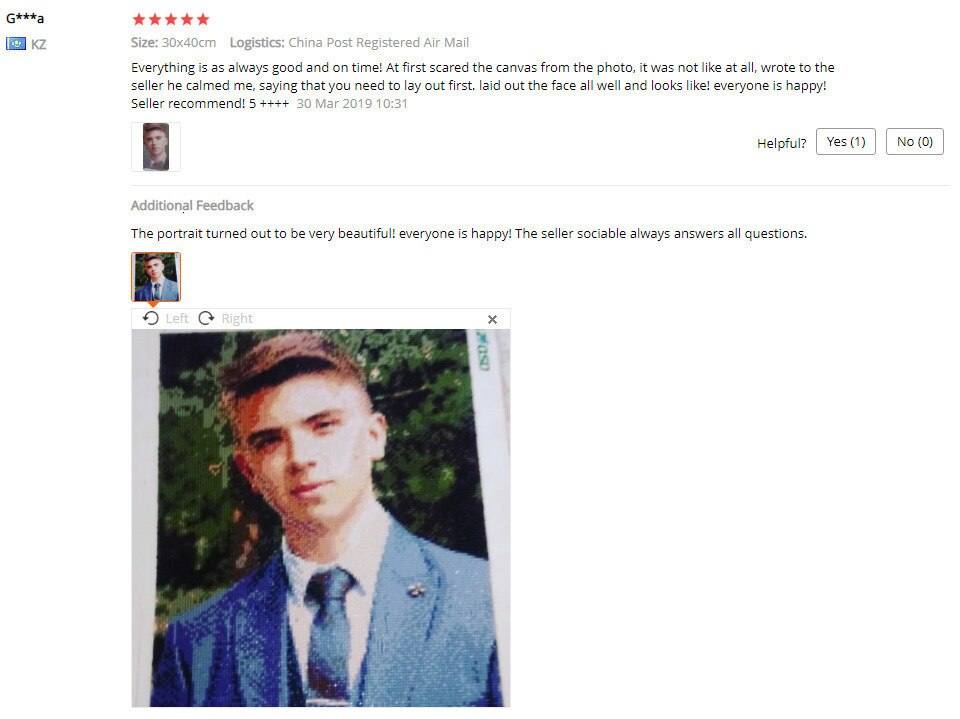Viewport: 960px width, 719px height.
Task: Click the Kazakhstan flag icon
Action: pos(16,43)
